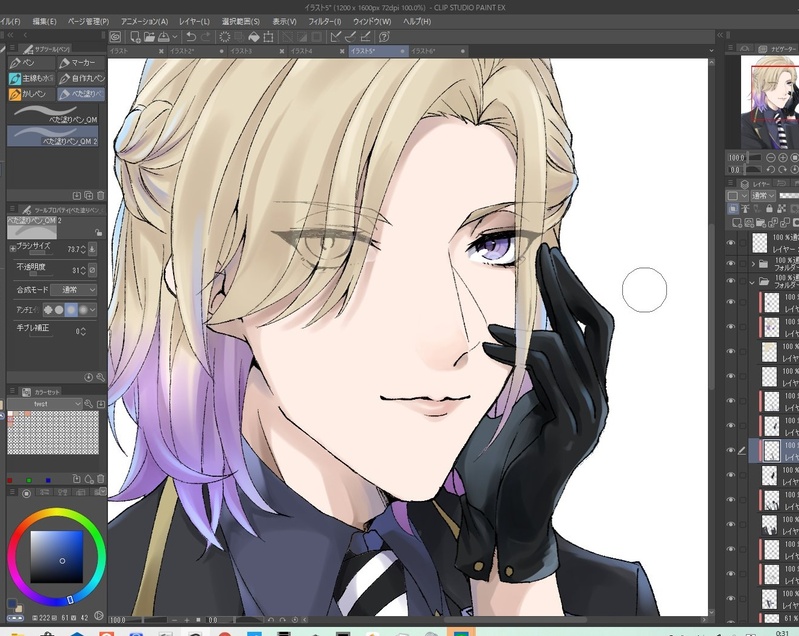Select かしペン sub tool group
This screenshot has width=799, height=636.
click(31, 94)
